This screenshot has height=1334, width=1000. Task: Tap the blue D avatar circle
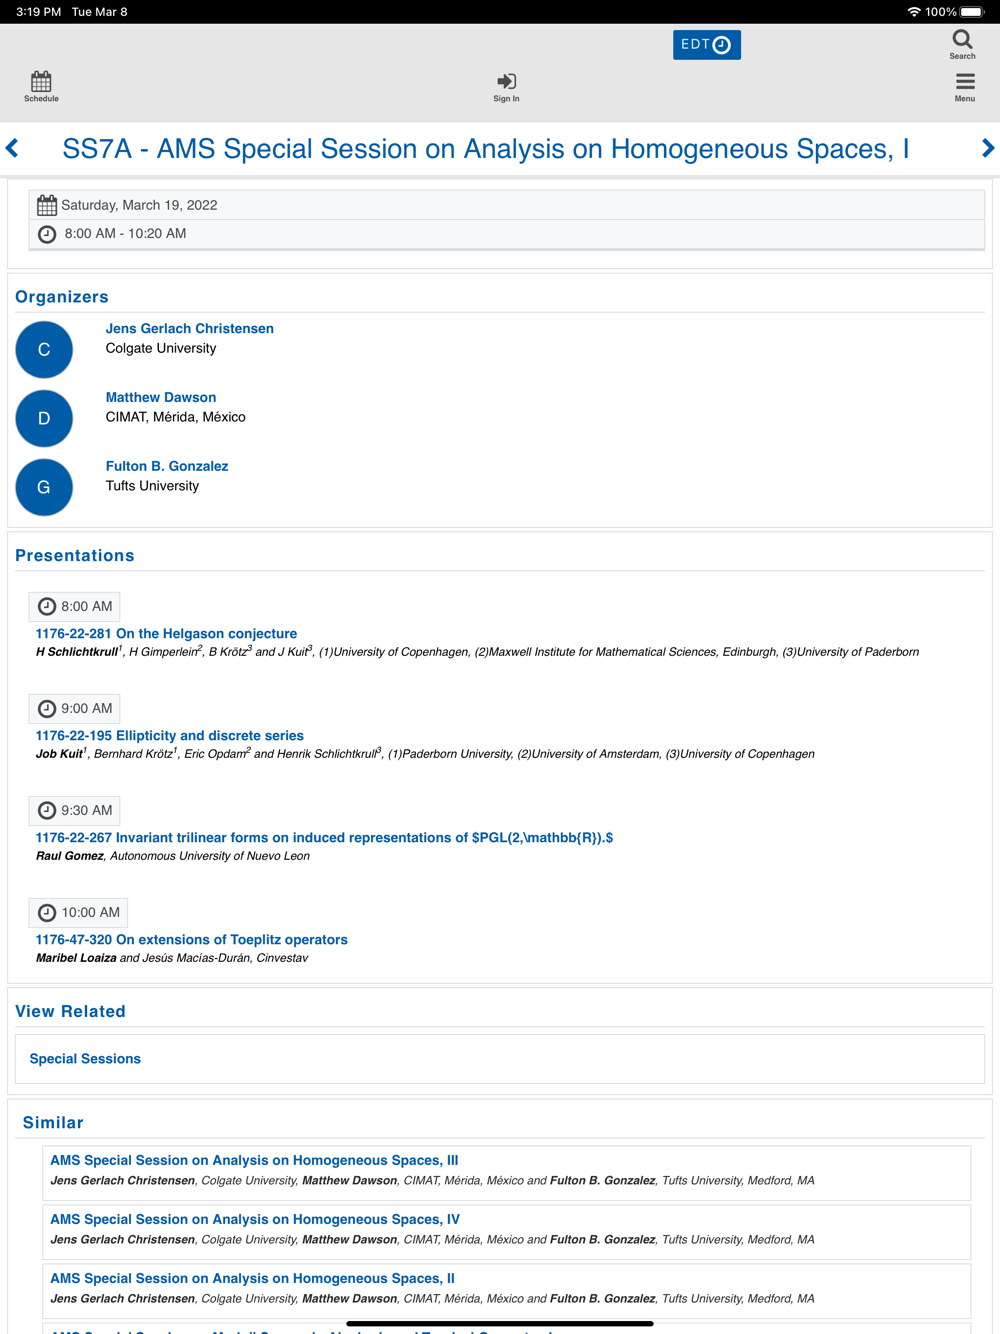(x=44, y=418)
